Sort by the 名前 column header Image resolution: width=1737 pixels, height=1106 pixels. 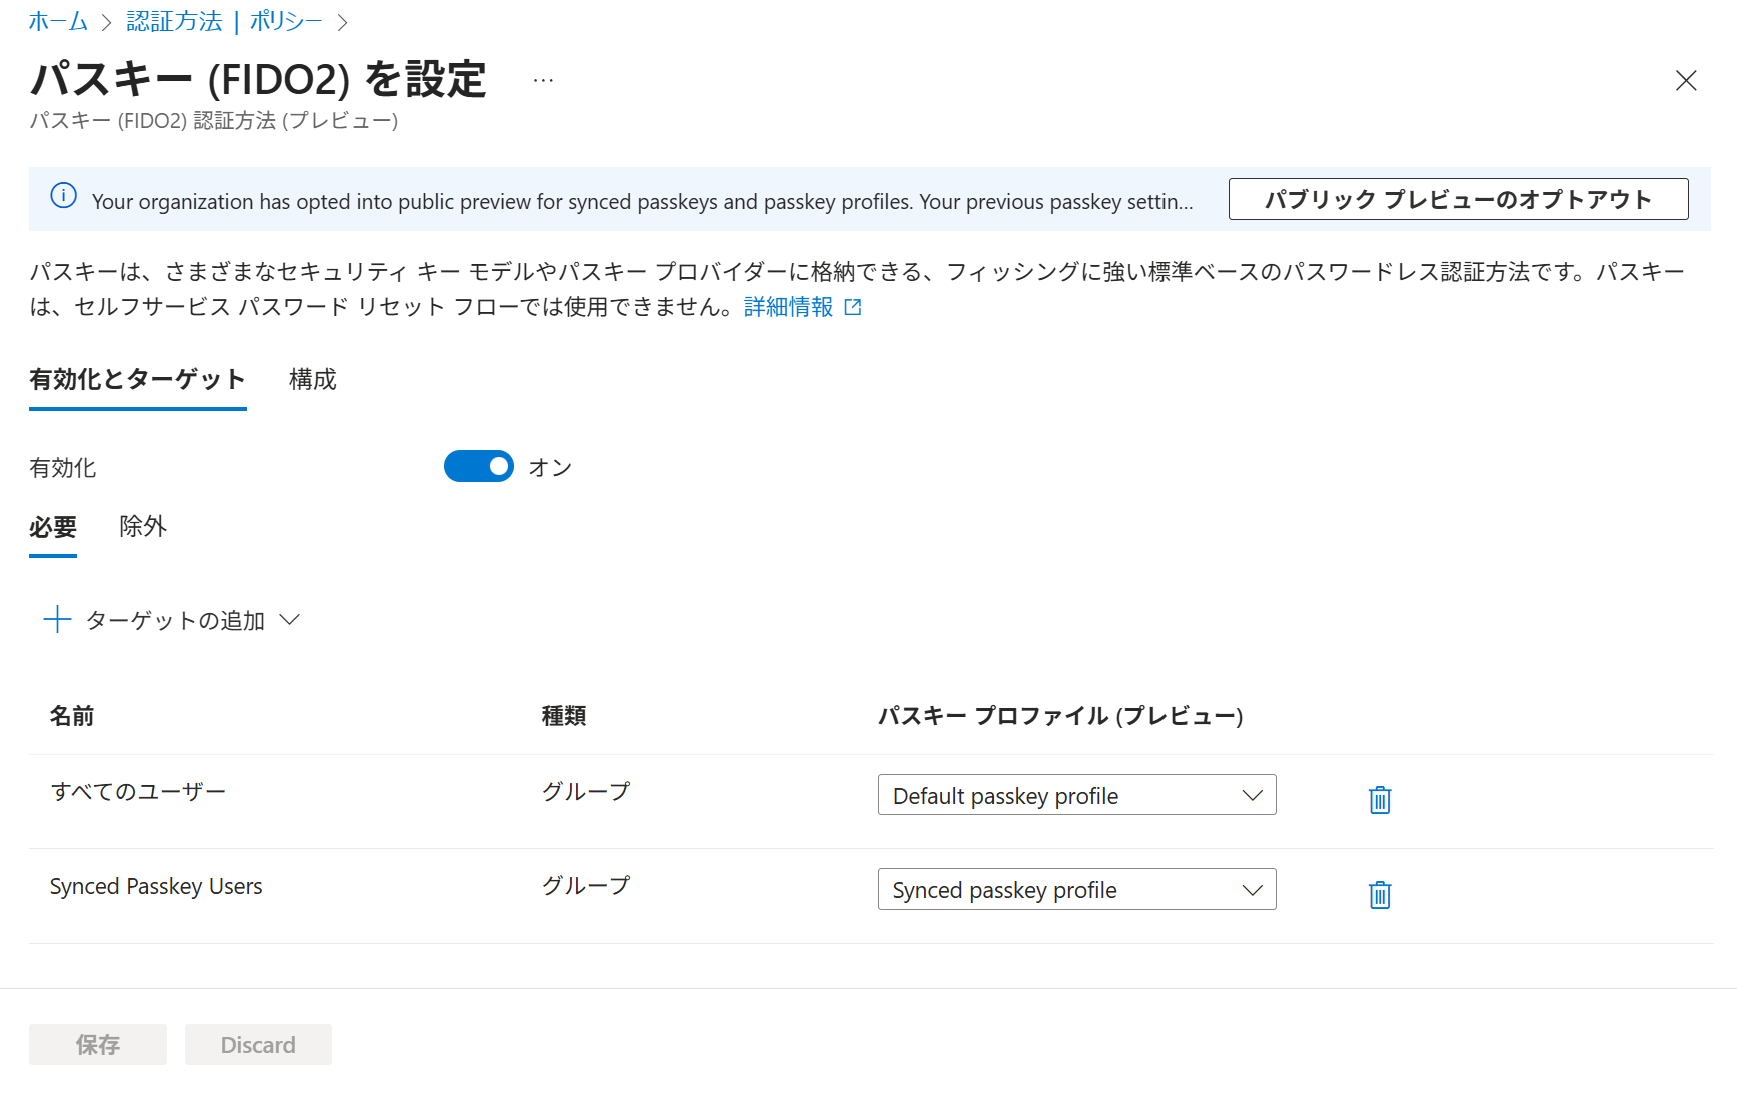point(72,716)
